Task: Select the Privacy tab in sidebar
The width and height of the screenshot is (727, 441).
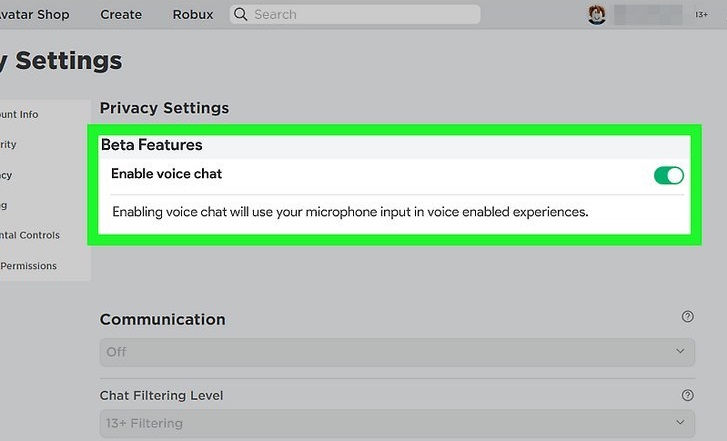Action: [x=6, y=175]
